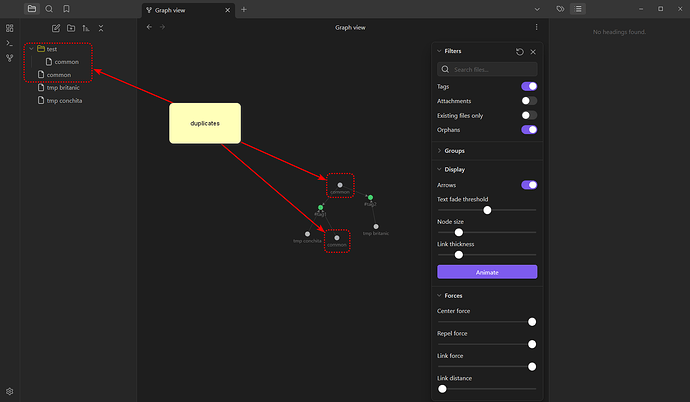690x402 pixels.
Task: Toggle the Tags filter switch
Action: (529, 86)
